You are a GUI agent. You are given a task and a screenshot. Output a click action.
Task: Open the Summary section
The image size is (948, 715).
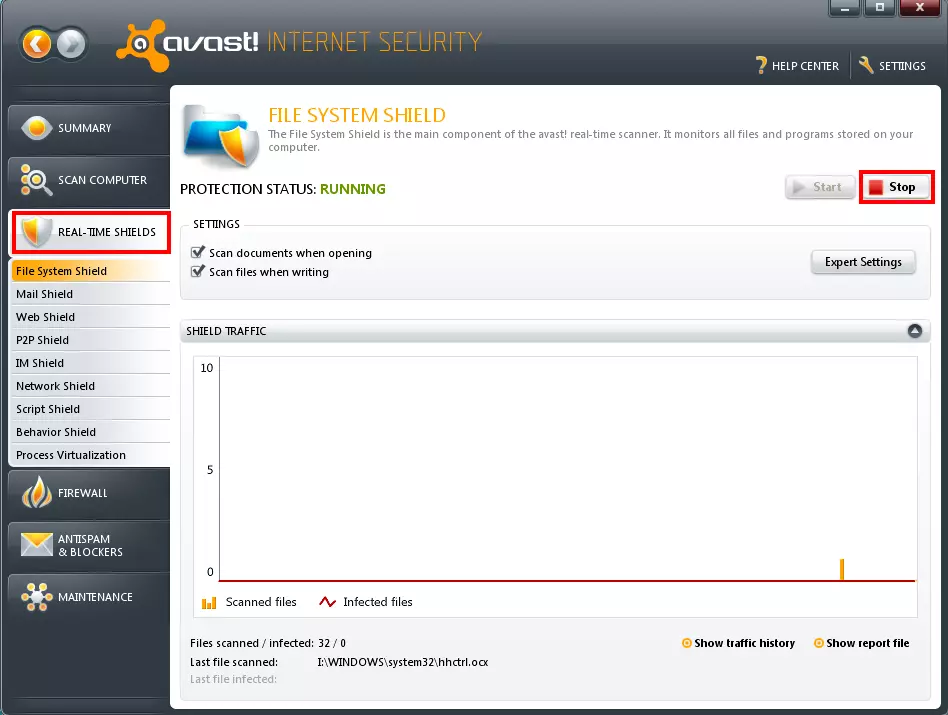85,128
